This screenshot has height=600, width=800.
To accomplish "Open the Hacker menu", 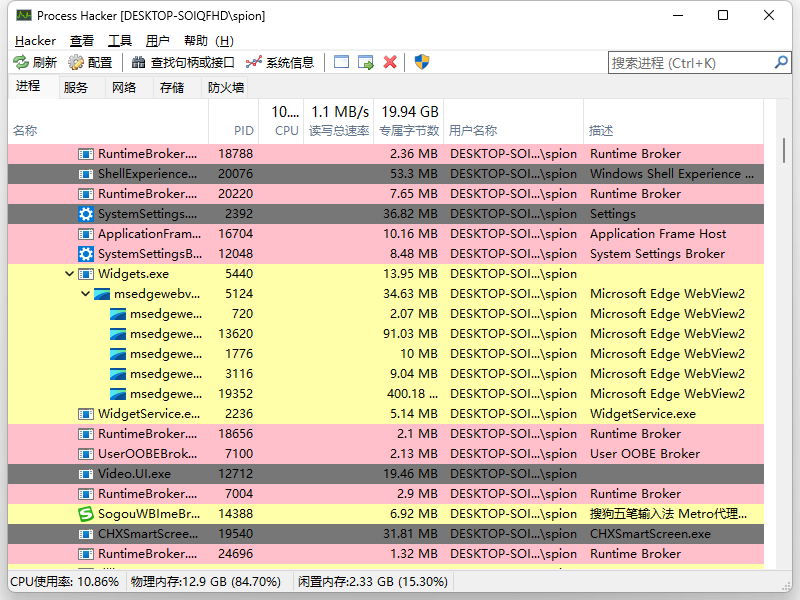I will coord(35,40).
